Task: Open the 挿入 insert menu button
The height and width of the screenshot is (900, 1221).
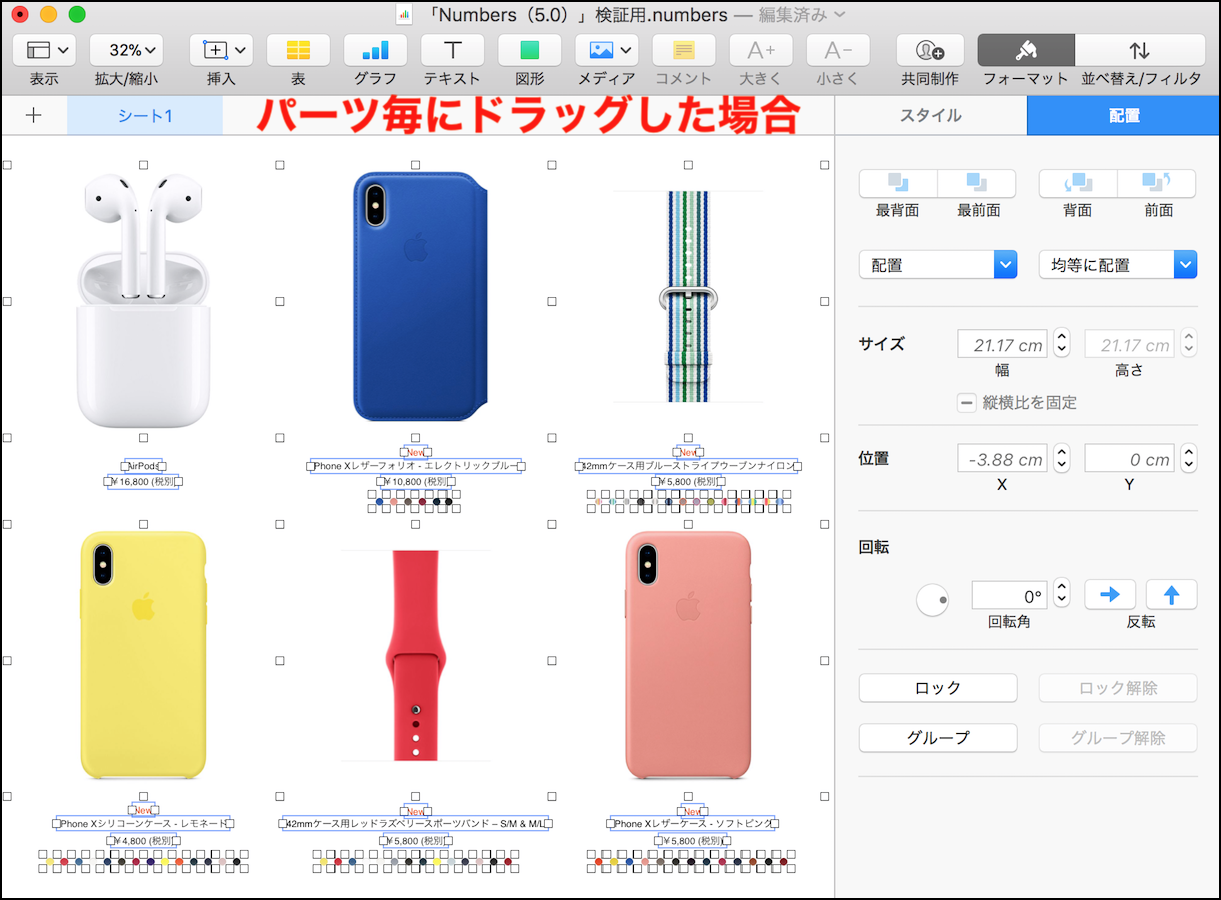Action: [x=221, y=50]
